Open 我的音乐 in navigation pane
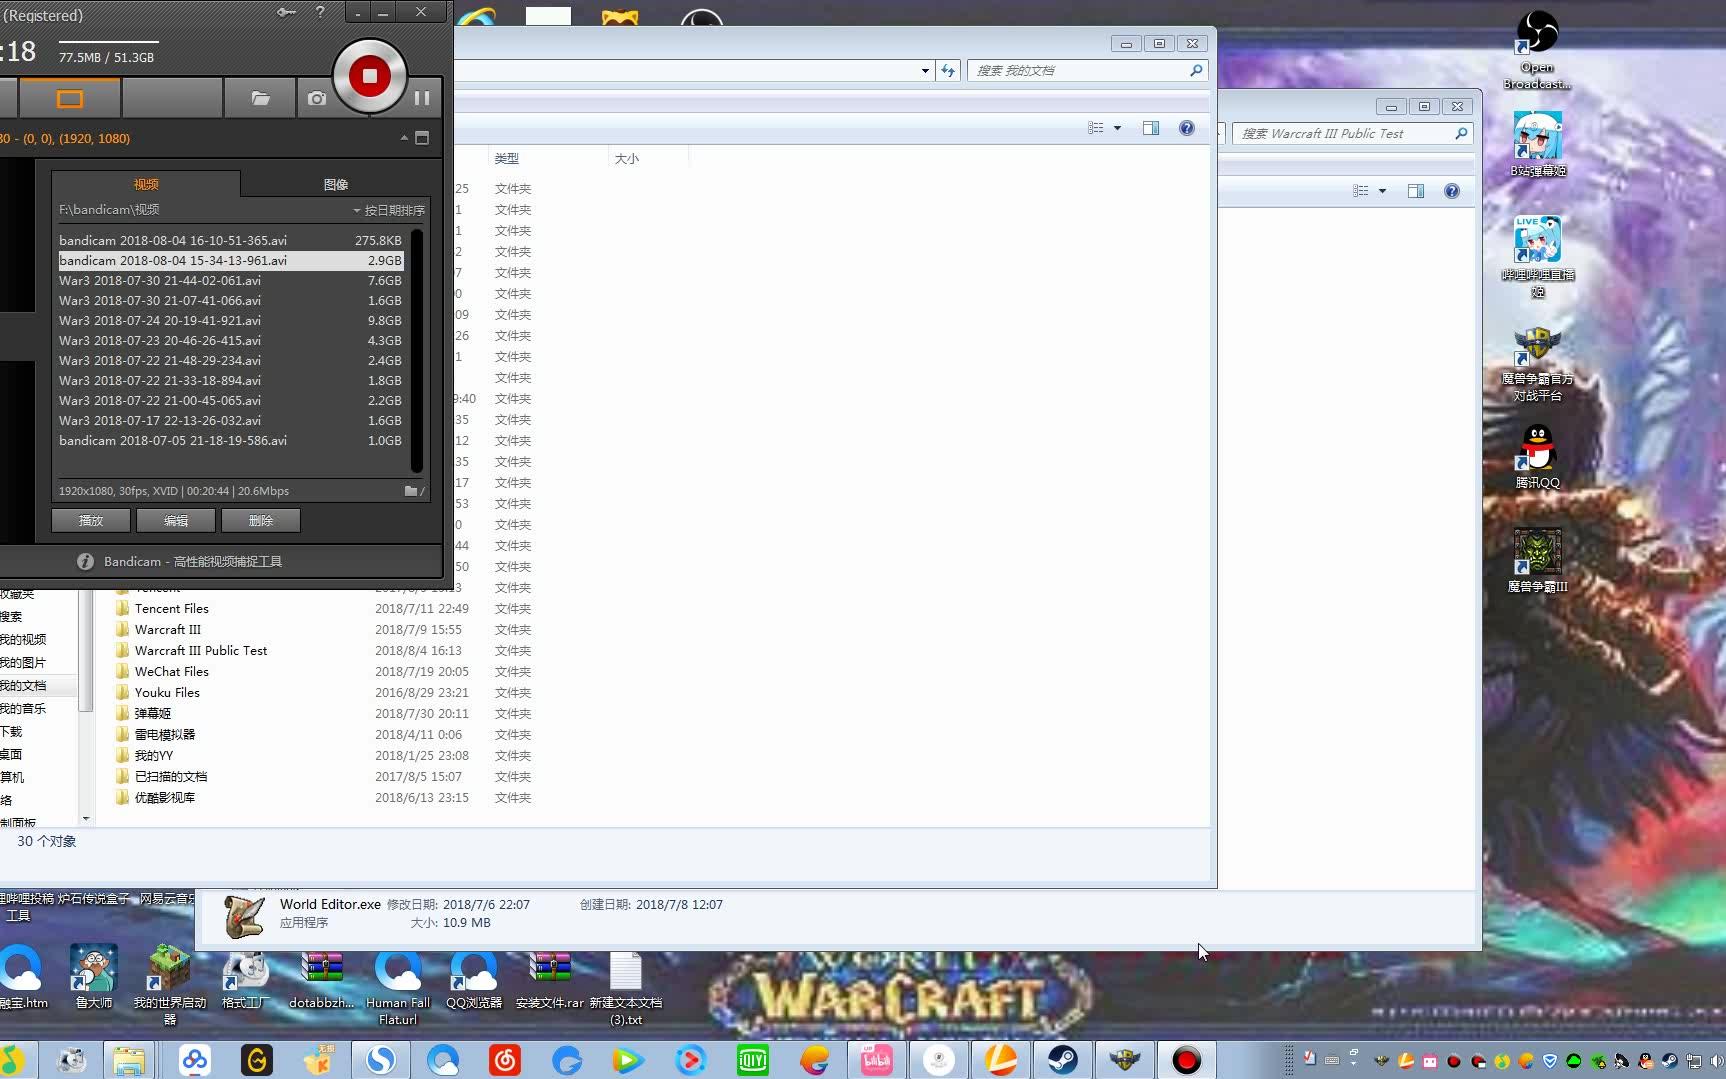1726x1079 pixels. click(23, 708)
